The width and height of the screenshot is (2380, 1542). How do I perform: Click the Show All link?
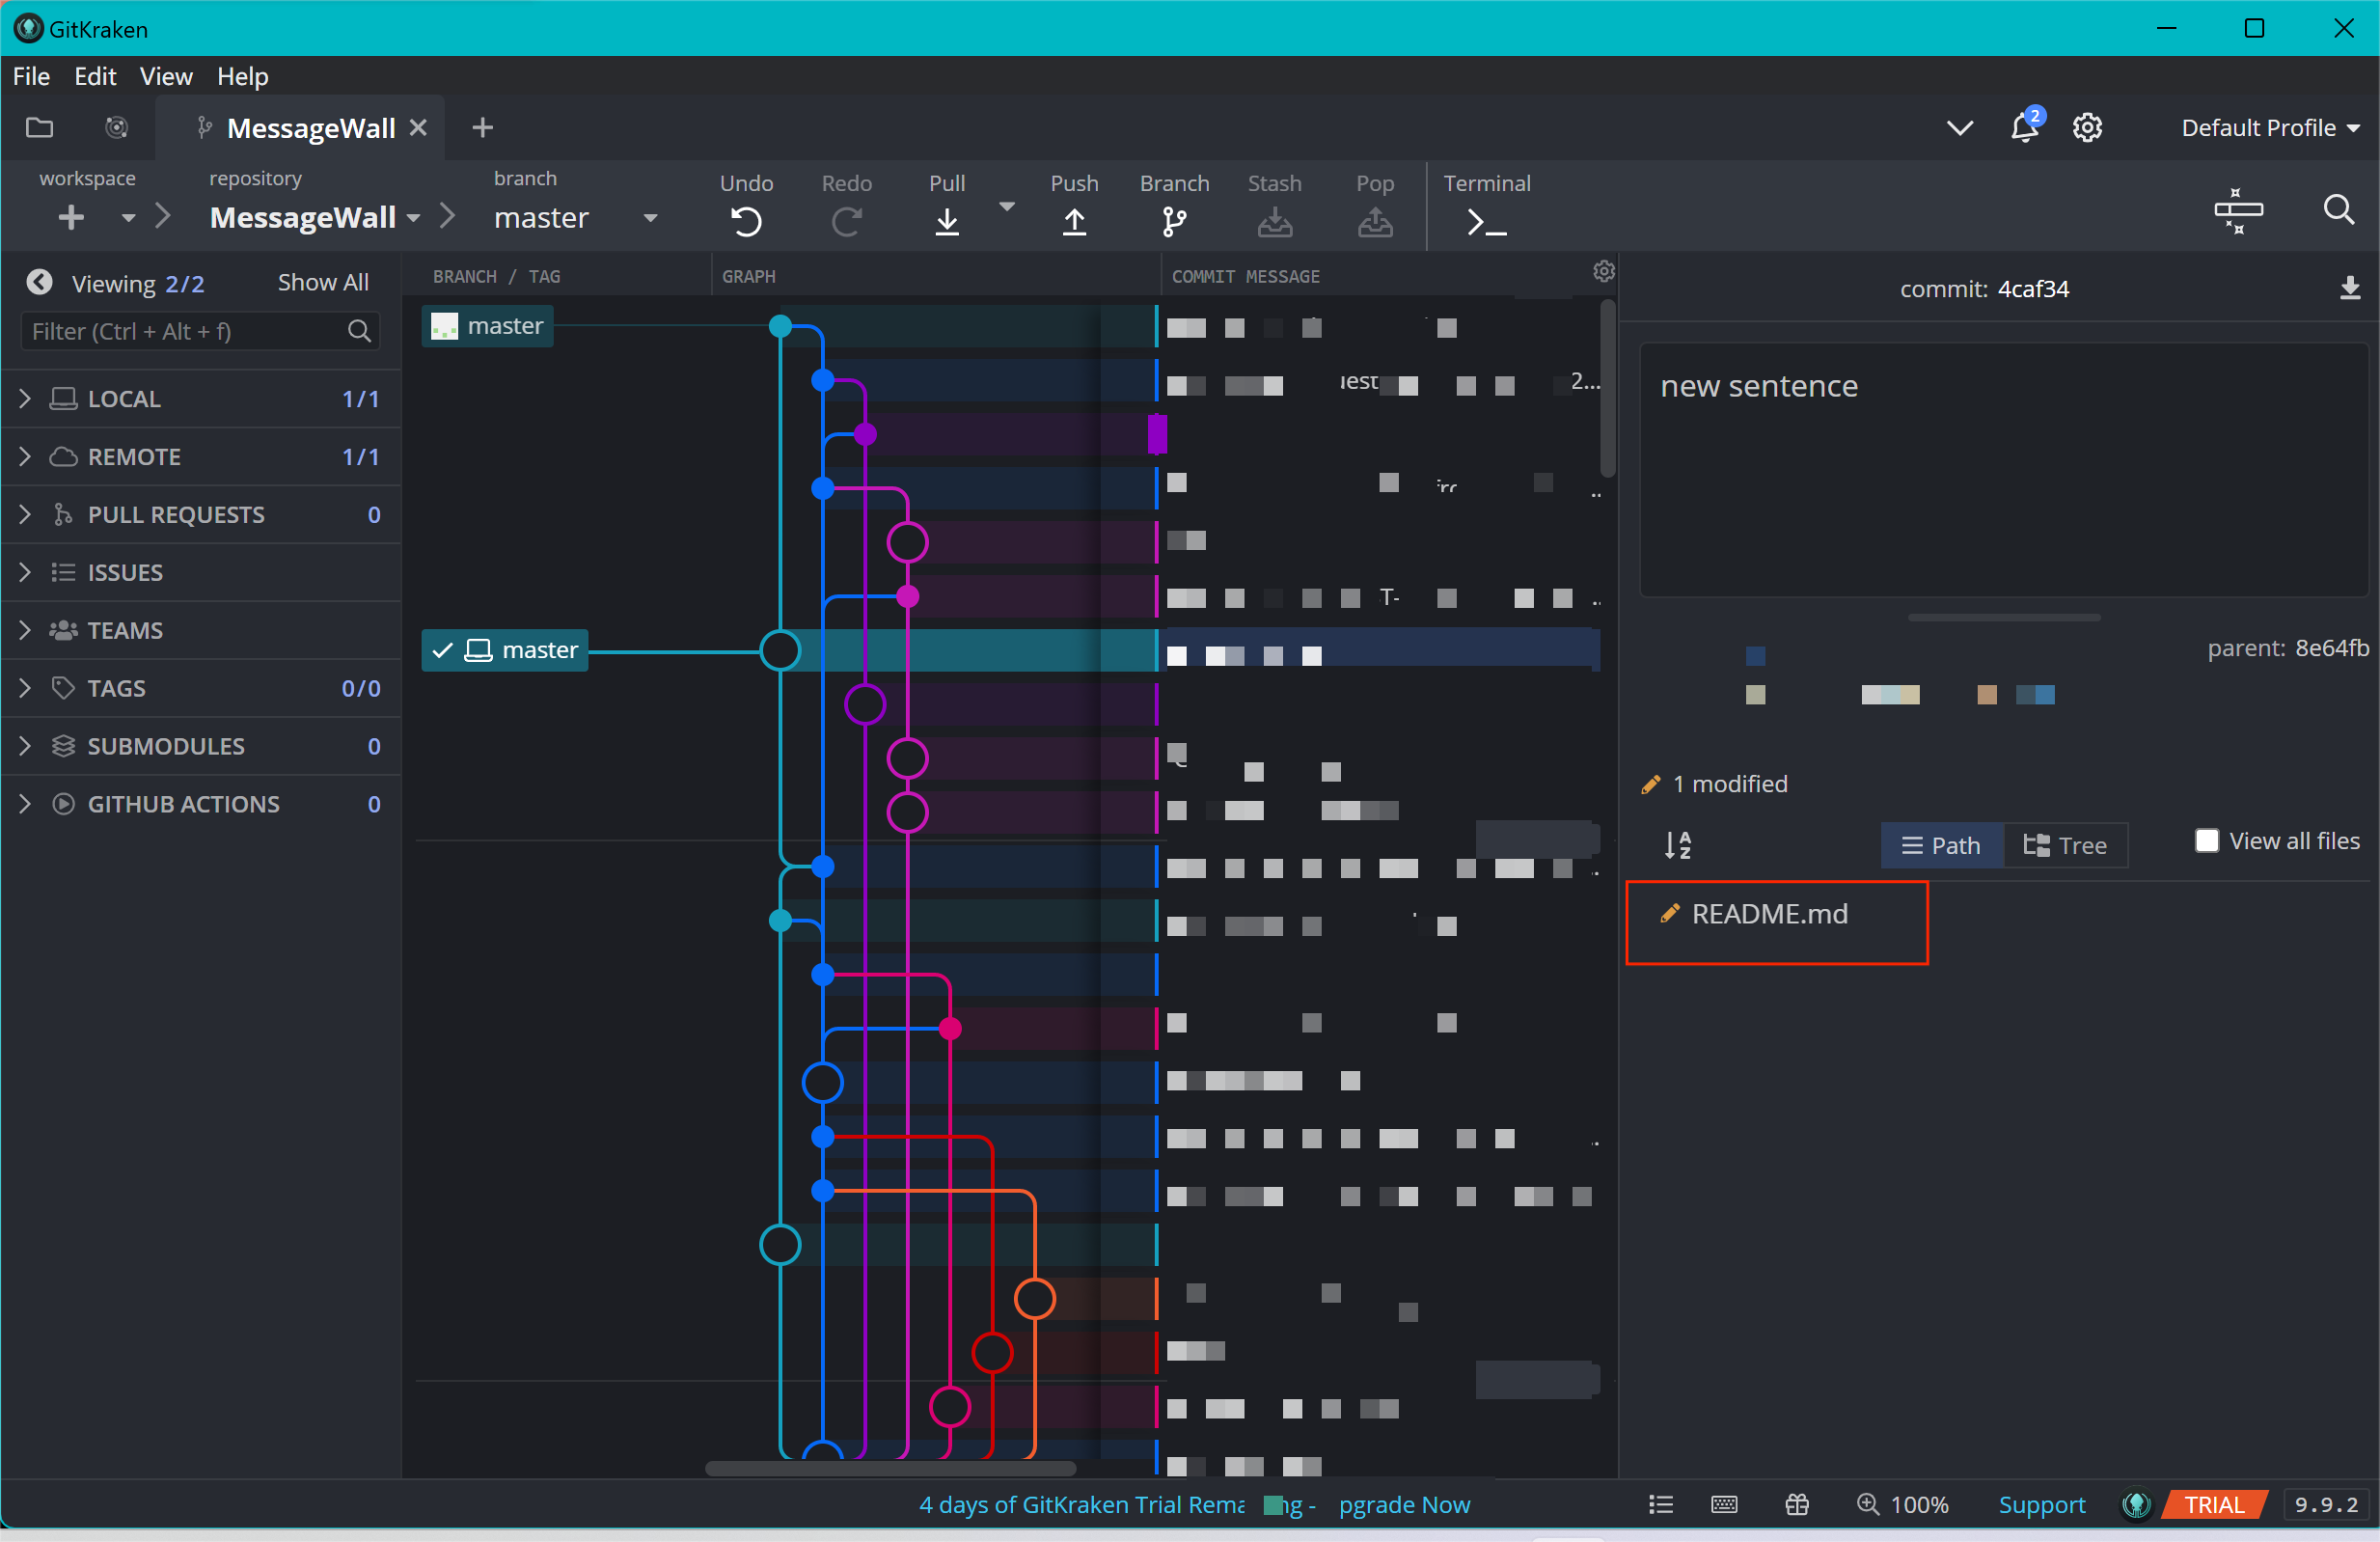(322, 283)
